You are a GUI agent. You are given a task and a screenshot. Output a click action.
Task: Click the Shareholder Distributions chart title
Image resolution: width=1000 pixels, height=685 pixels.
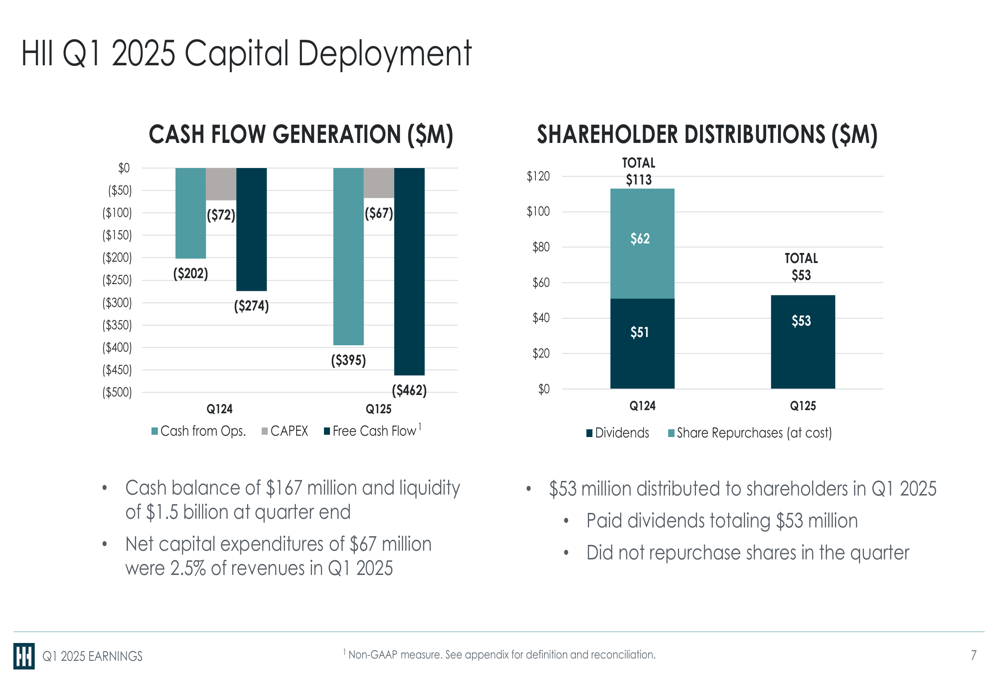point(707,135)
